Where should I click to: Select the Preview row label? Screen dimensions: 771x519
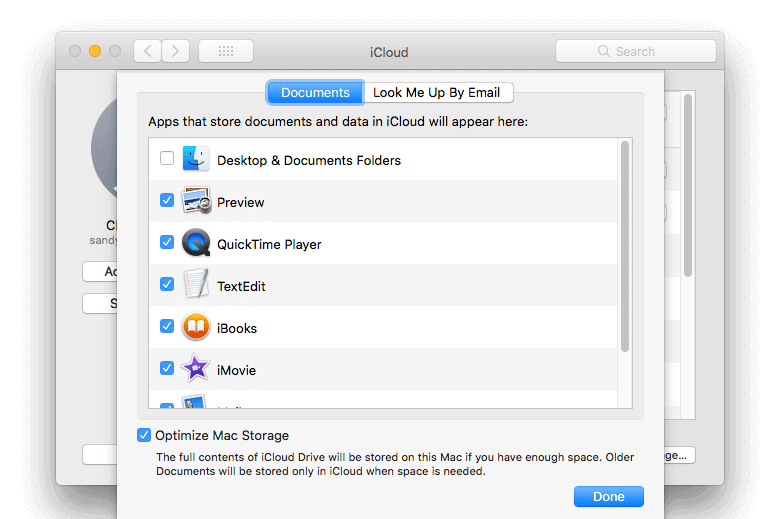[240, 202]
